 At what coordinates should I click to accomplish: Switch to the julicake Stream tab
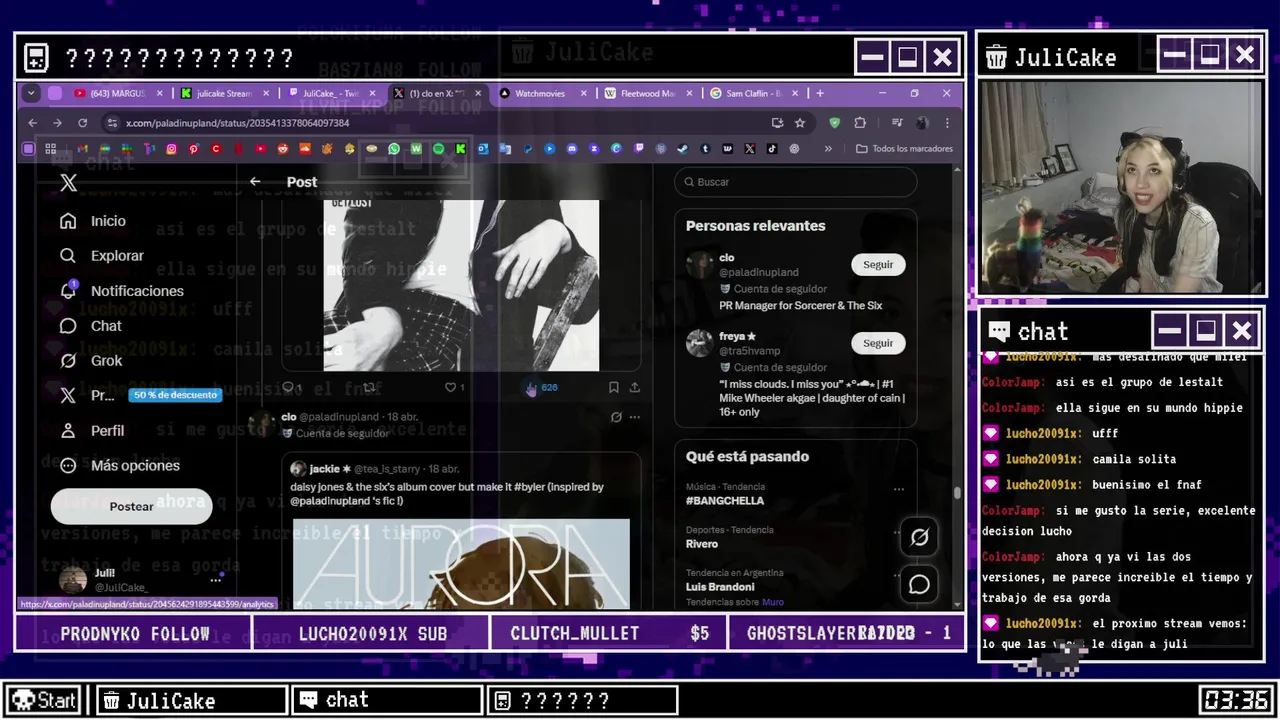point(224,93)
